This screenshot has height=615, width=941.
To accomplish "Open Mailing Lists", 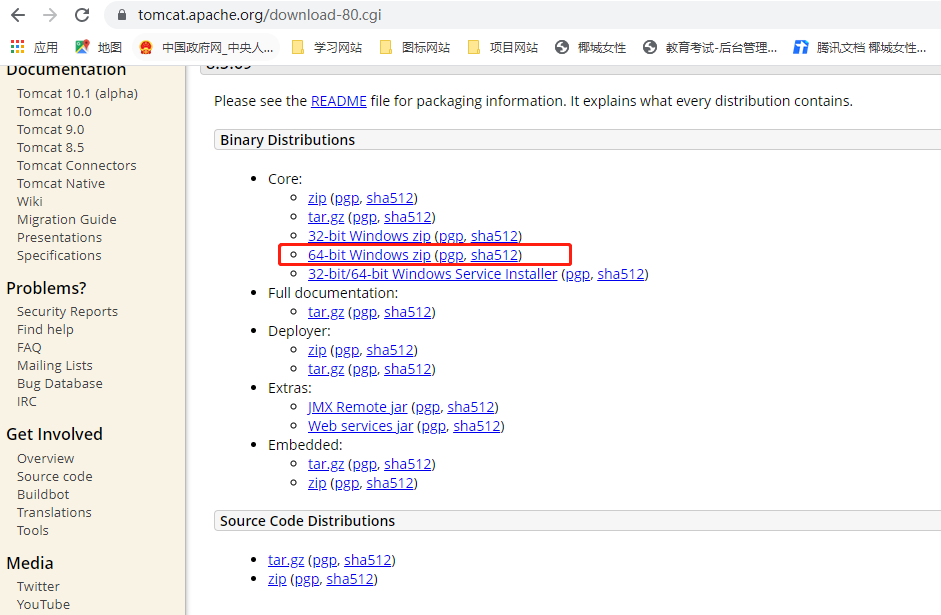I will pyautogui.click(x=55, y=365).
